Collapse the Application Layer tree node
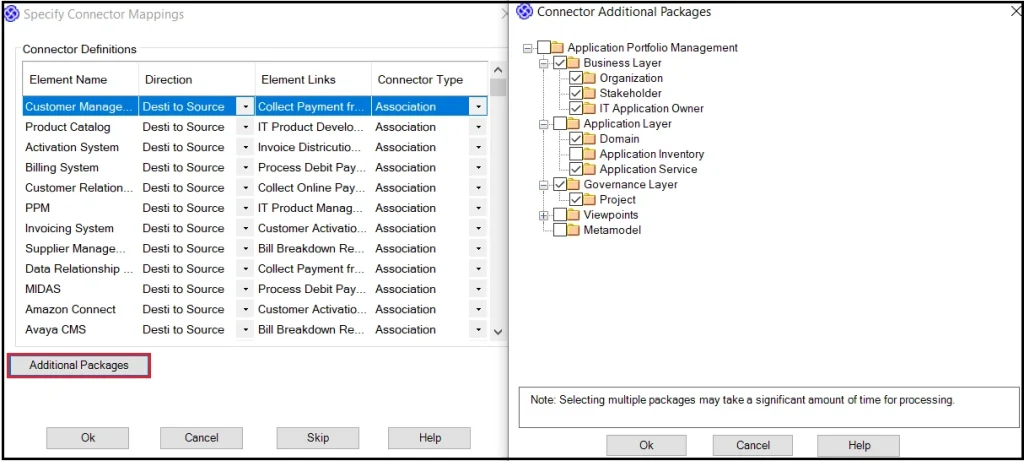Image resolution: width=1024 pixels, height=461 pixels. pyautogui.click(x=543, y=124)
